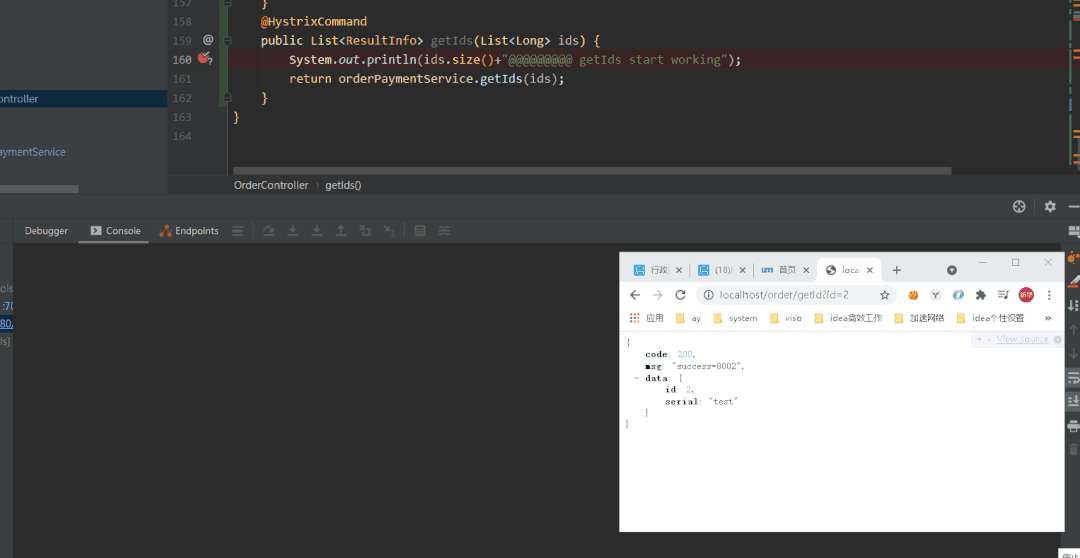Screen dimensions: 1080x558
Task: Click the Chrome address bar URL
Action: pos(784,295)
